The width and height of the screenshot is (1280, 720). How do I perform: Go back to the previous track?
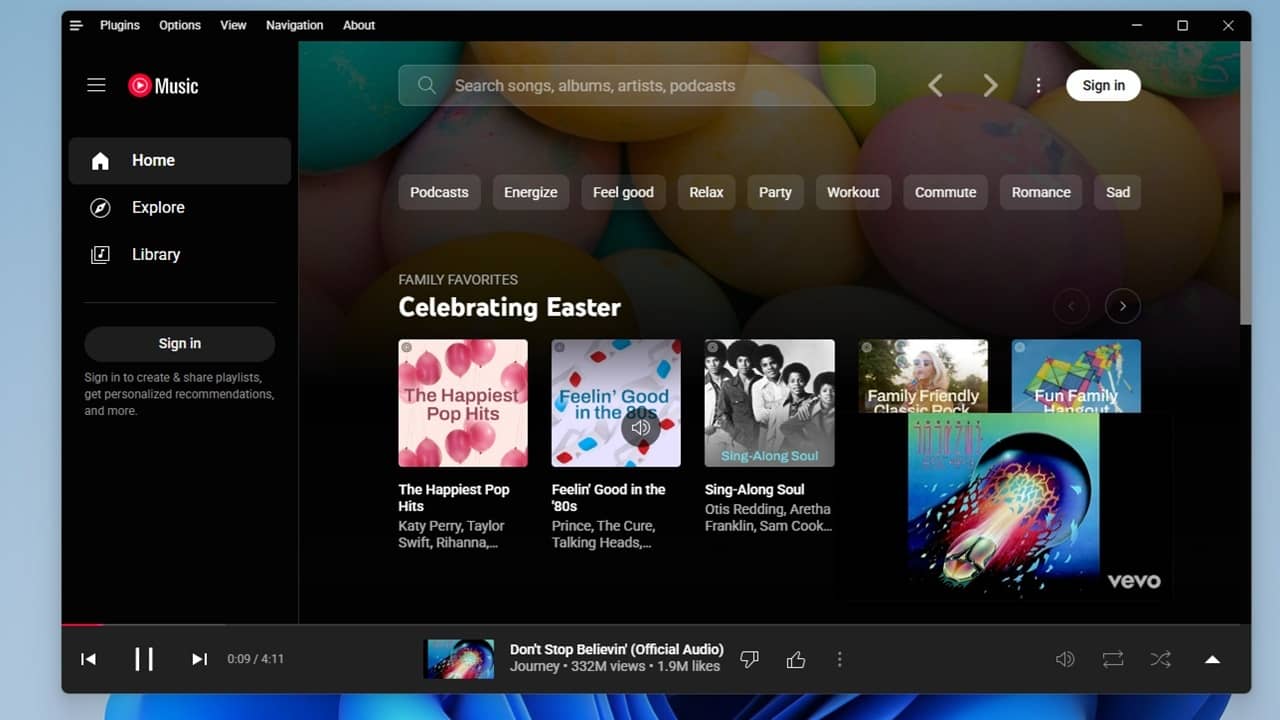[88, 659]
